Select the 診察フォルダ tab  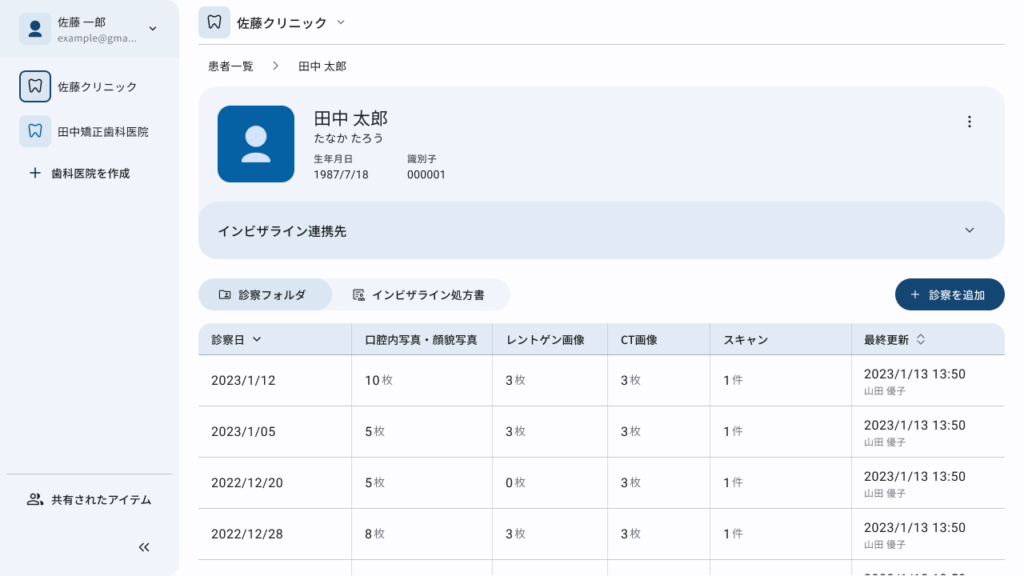coord(264,294)
